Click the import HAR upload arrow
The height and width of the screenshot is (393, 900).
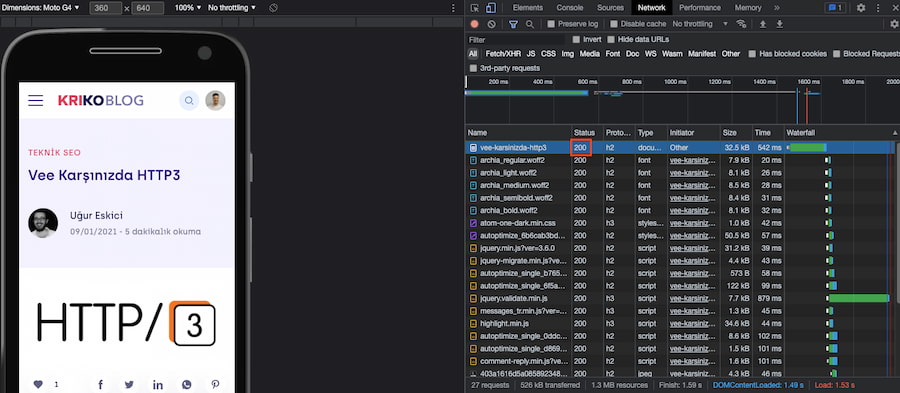pyautogui.click(x=763, y=24)
